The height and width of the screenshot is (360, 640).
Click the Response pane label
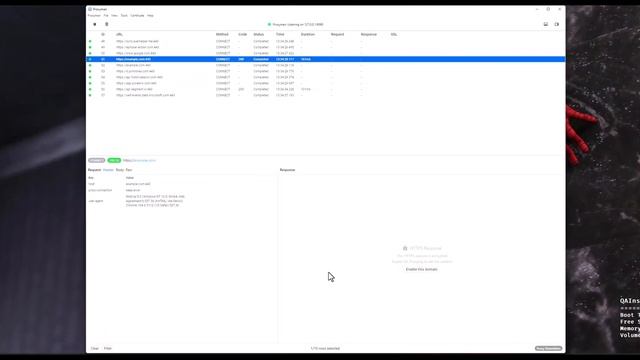click(287, 170)
